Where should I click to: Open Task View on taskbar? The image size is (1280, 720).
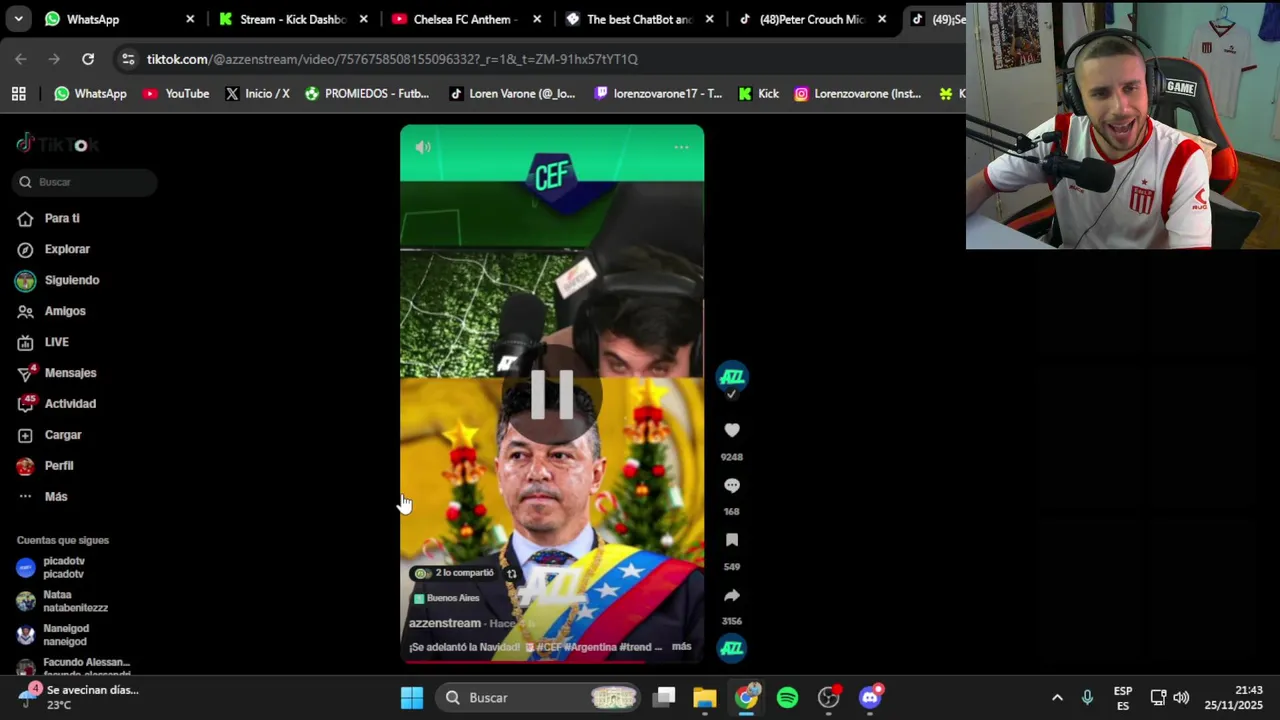click(x=664, y=698)
